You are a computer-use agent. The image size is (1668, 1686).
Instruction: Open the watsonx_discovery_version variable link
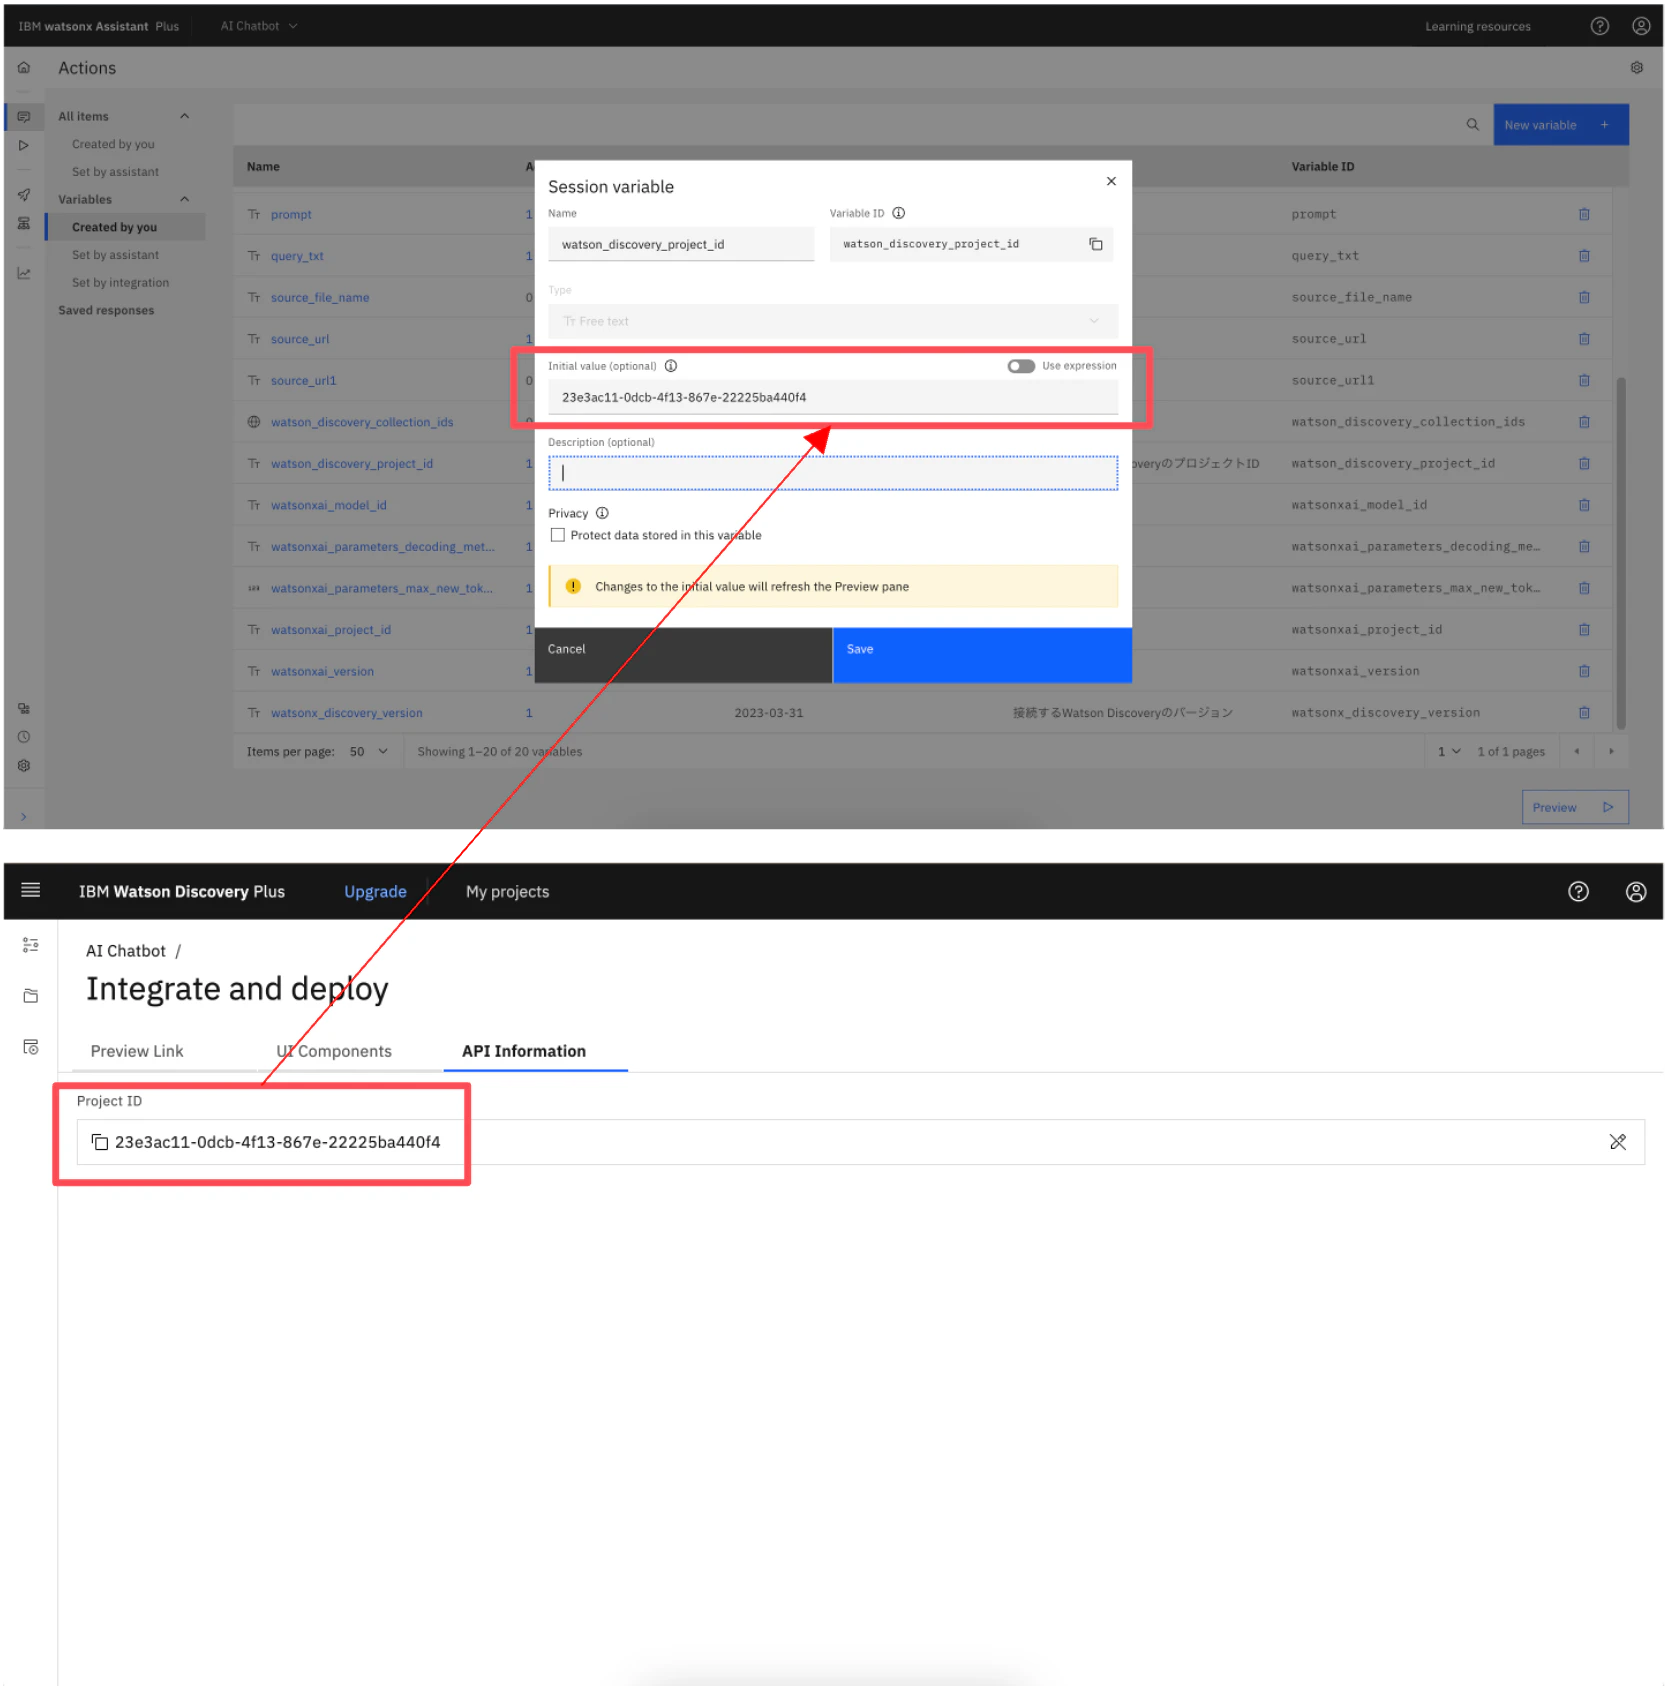coord(346,713)
